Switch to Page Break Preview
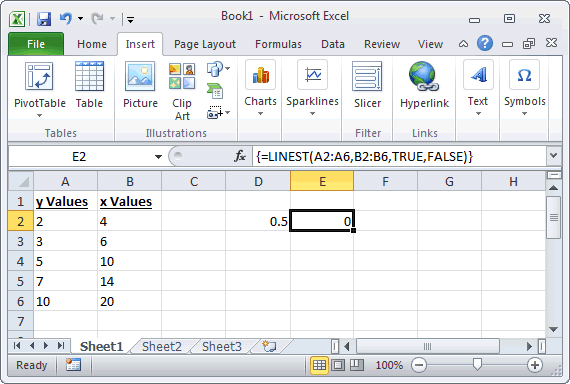570x384 pixels. pos(356,365)
